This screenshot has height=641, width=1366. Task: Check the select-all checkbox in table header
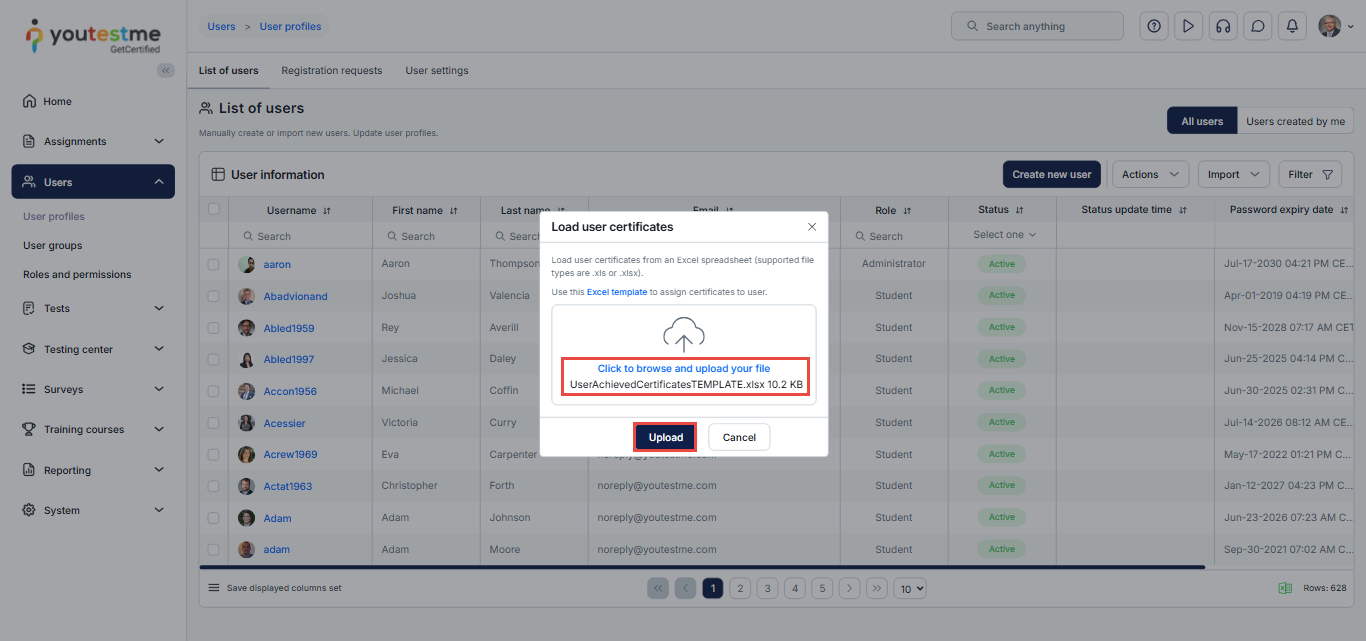(213, 209)
